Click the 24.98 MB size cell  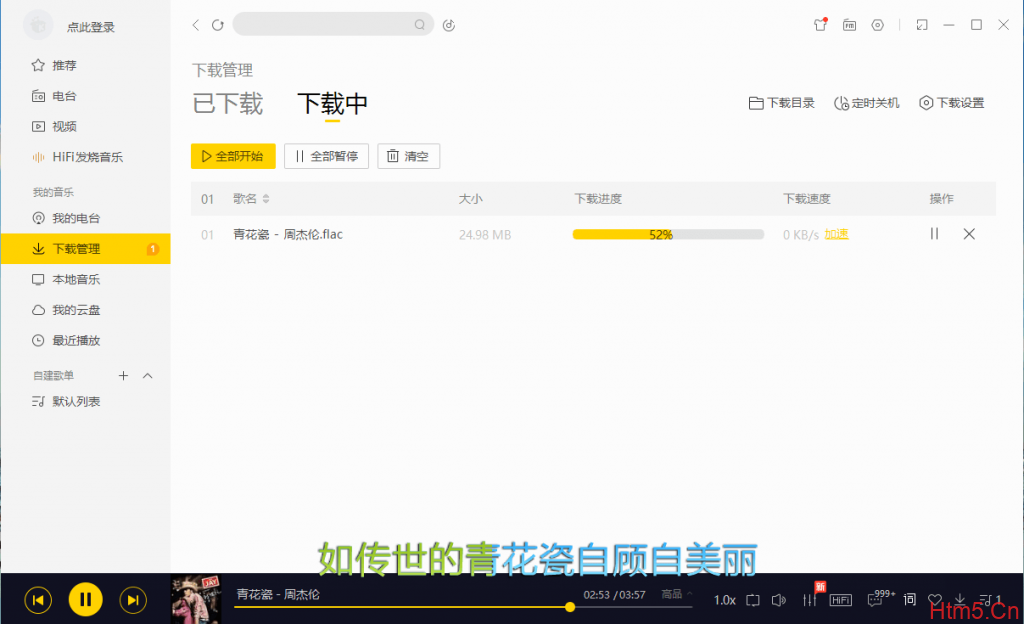485,235
